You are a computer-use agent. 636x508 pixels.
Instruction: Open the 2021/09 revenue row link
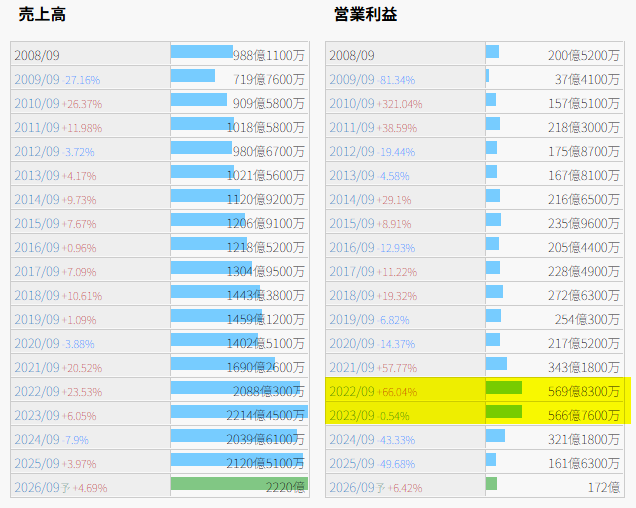click(x=36, y=367)
